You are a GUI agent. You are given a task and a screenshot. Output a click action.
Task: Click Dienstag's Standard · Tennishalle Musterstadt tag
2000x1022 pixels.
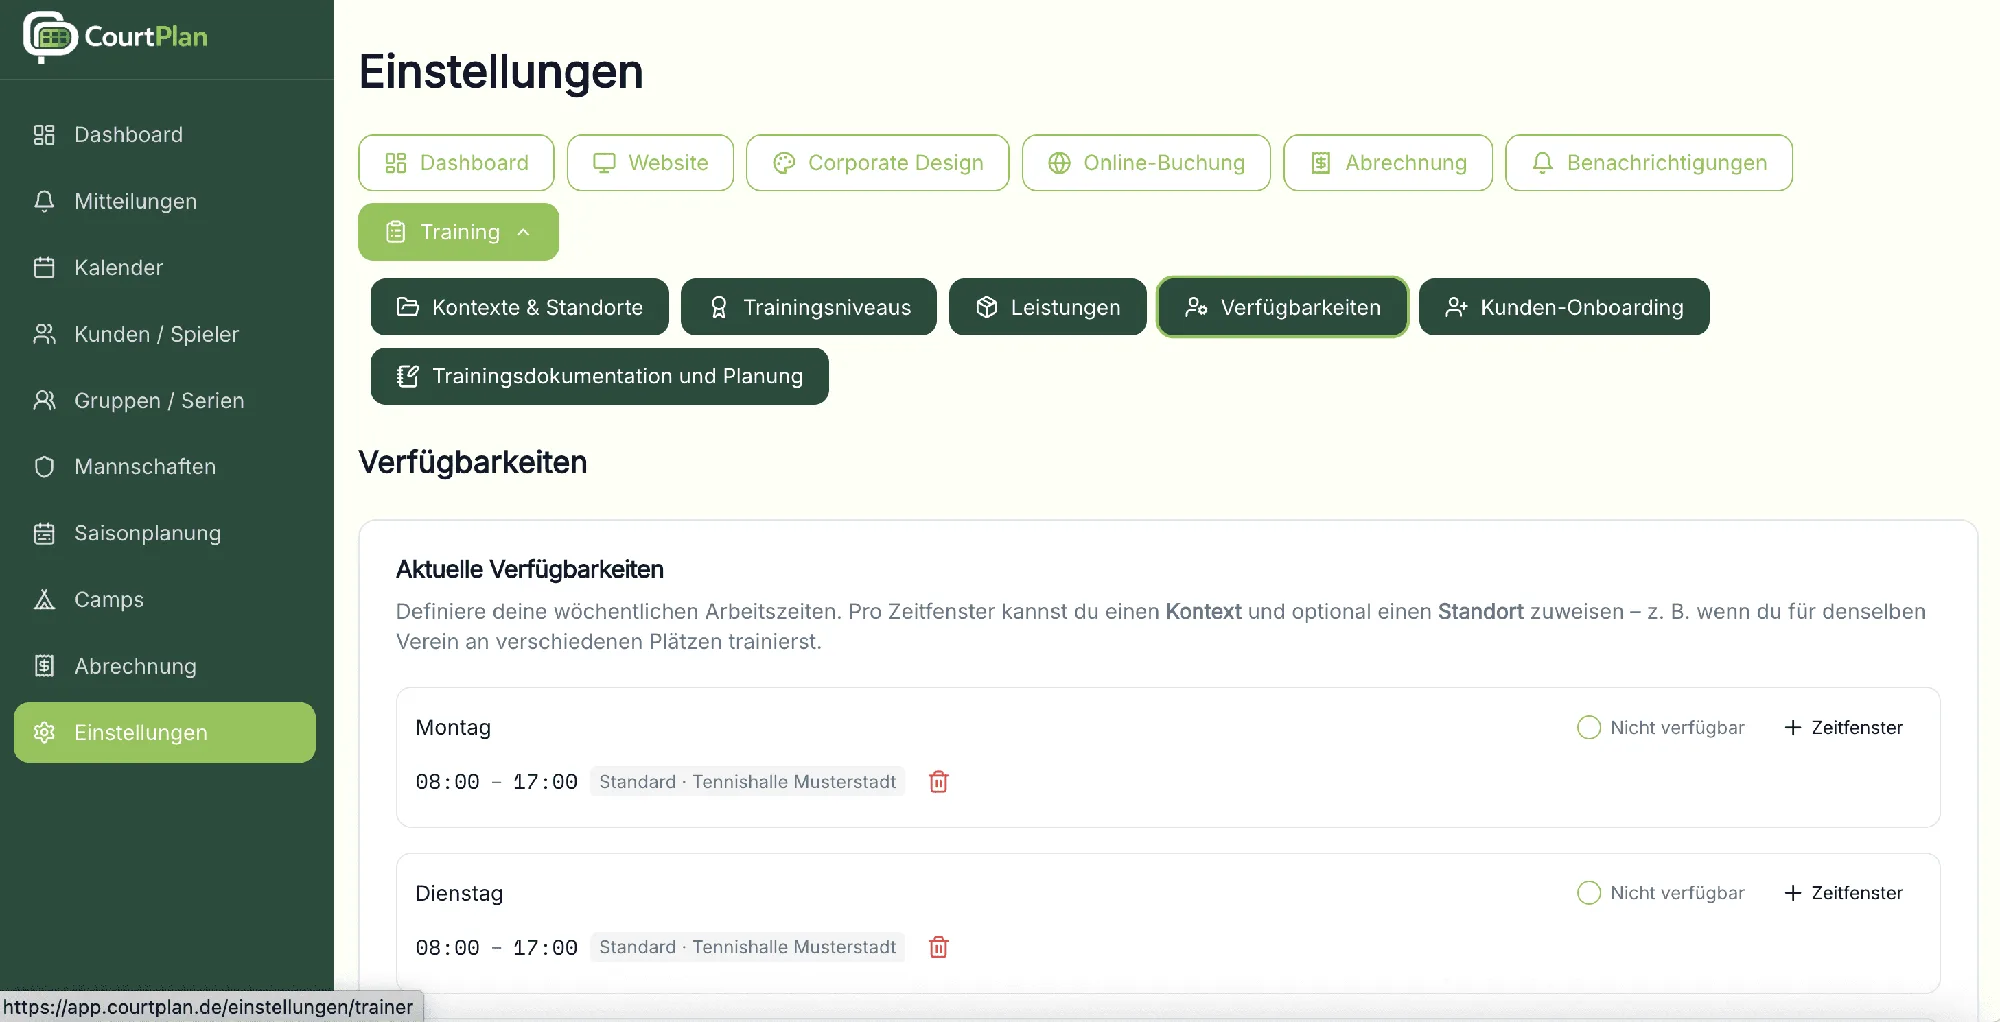748,947
